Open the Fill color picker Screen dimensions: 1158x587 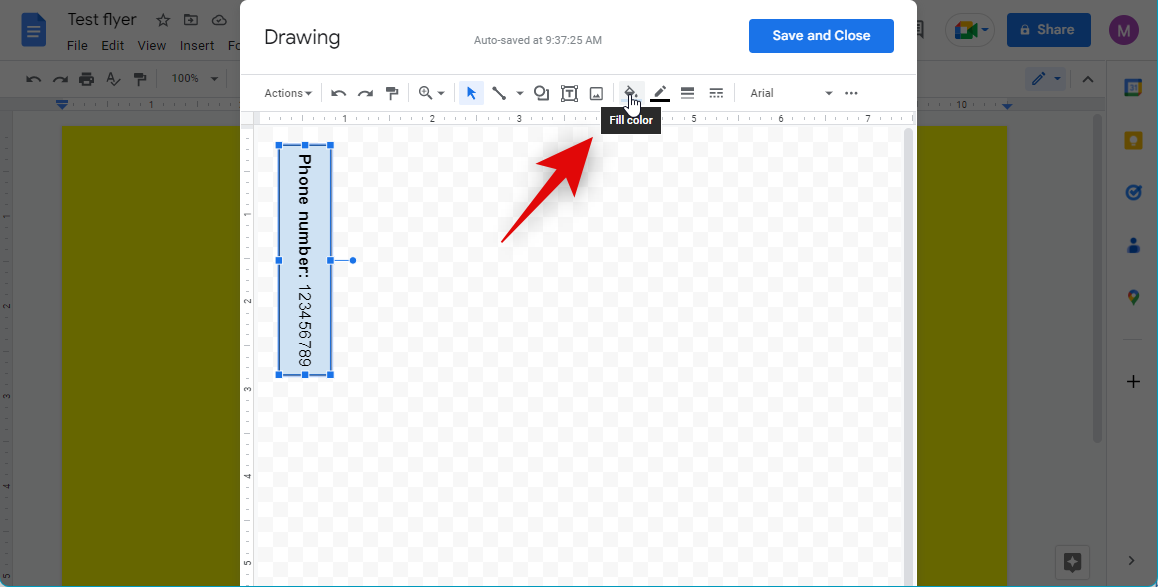point(630,93)
